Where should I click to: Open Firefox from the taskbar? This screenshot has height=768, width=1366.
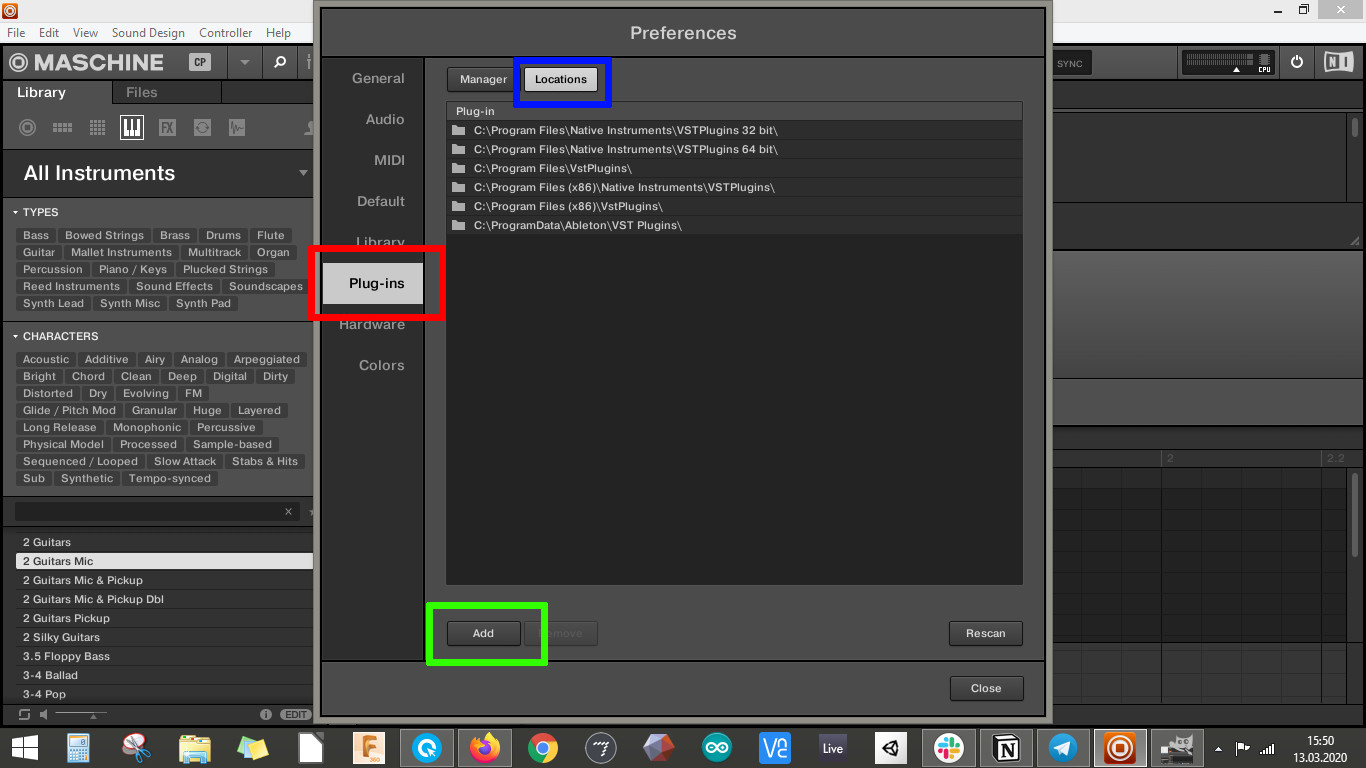click(485, 747)
